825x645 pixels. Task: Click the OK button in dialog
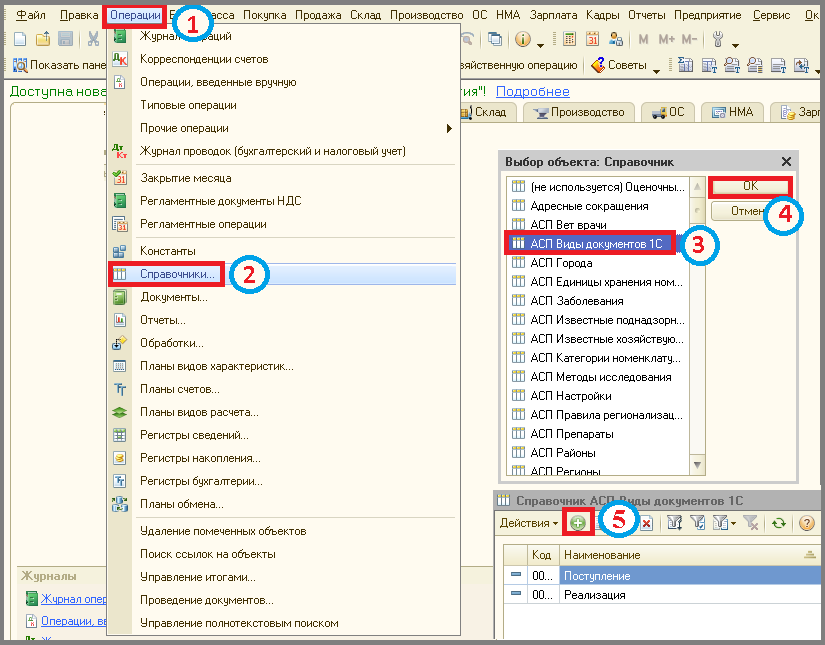point(750,186)
